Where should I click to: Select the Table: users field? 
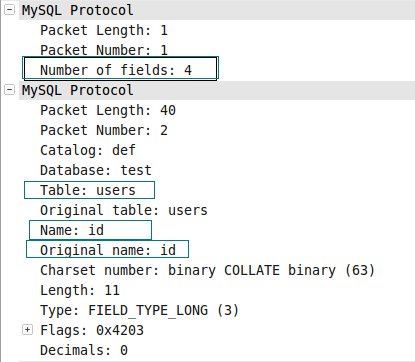(x=89, y=190)
